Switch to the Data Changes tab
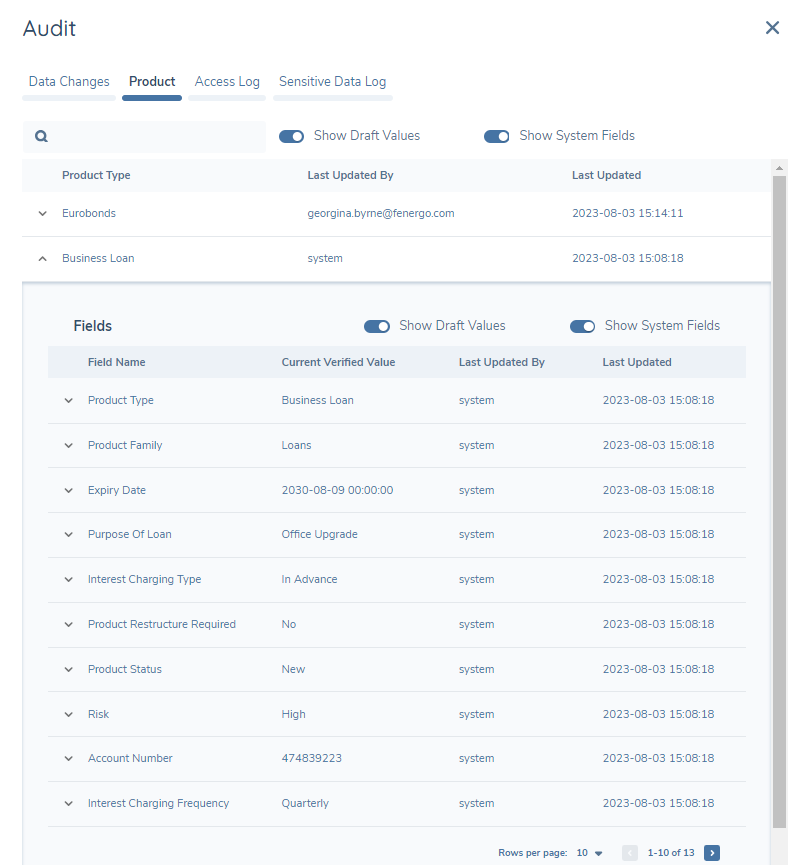 (x=69, y=82)
